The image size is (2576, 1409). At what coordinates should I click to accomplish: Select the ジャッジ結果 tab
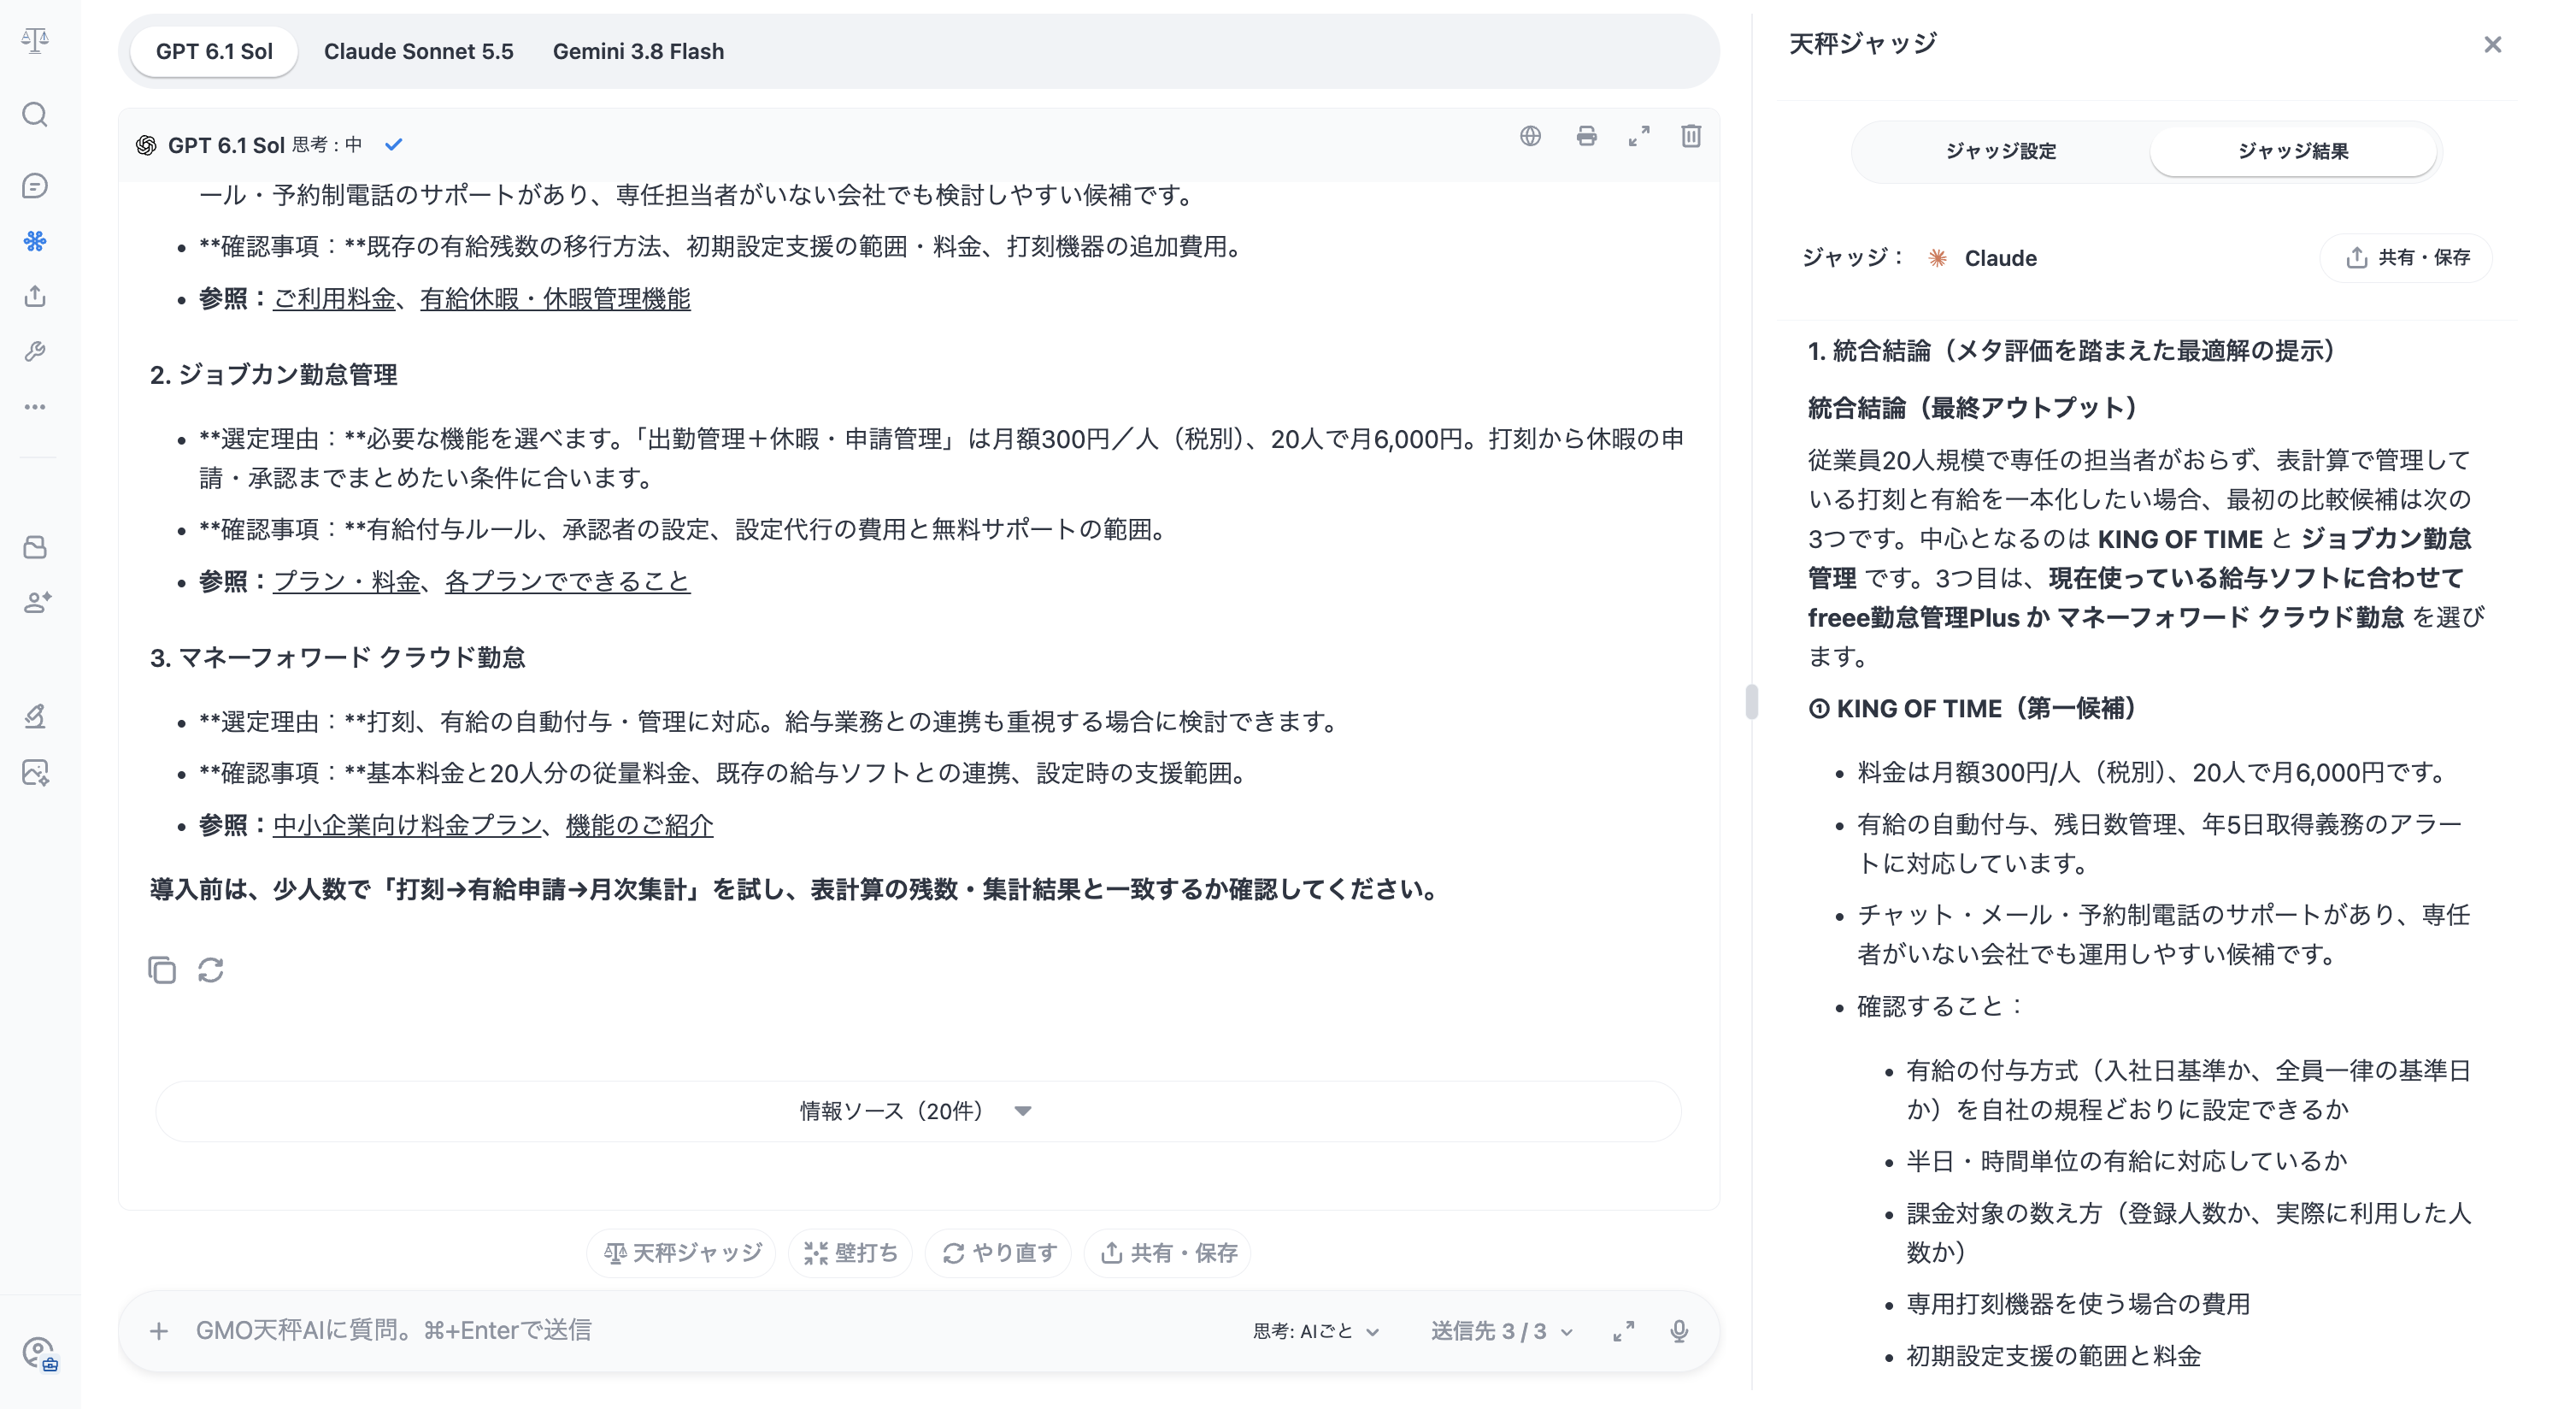click(x=2293, y=151)
